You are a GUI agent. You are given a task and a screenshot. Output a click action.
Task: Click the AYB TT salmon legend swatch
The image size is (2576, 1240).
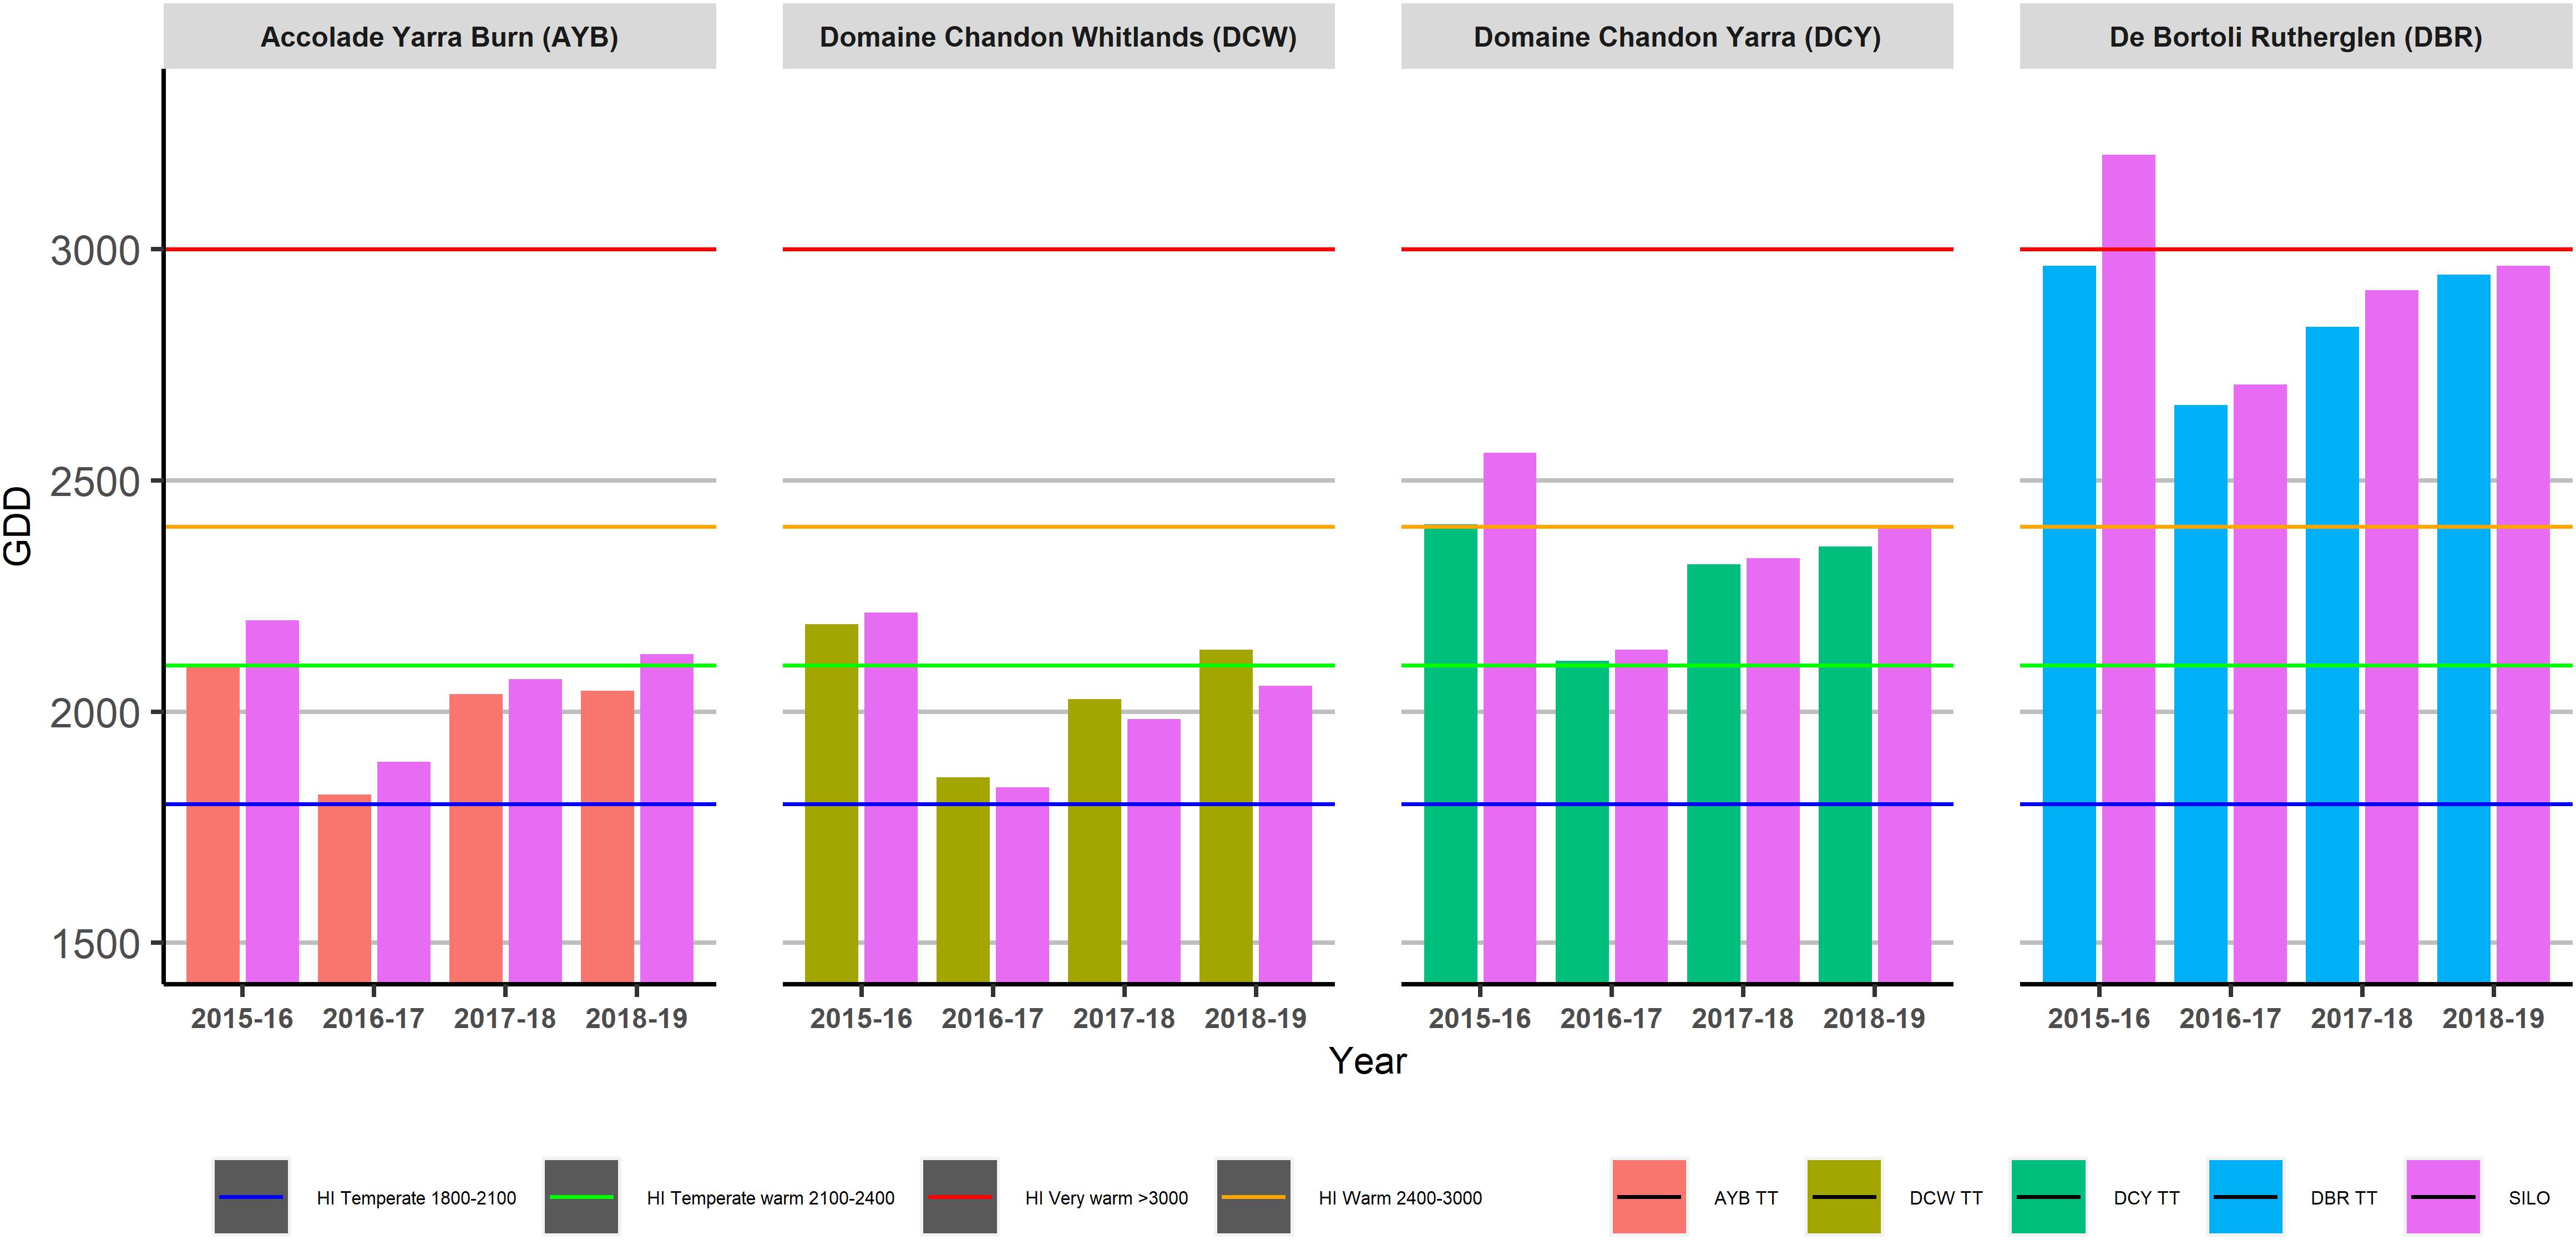[1649, 1197]
